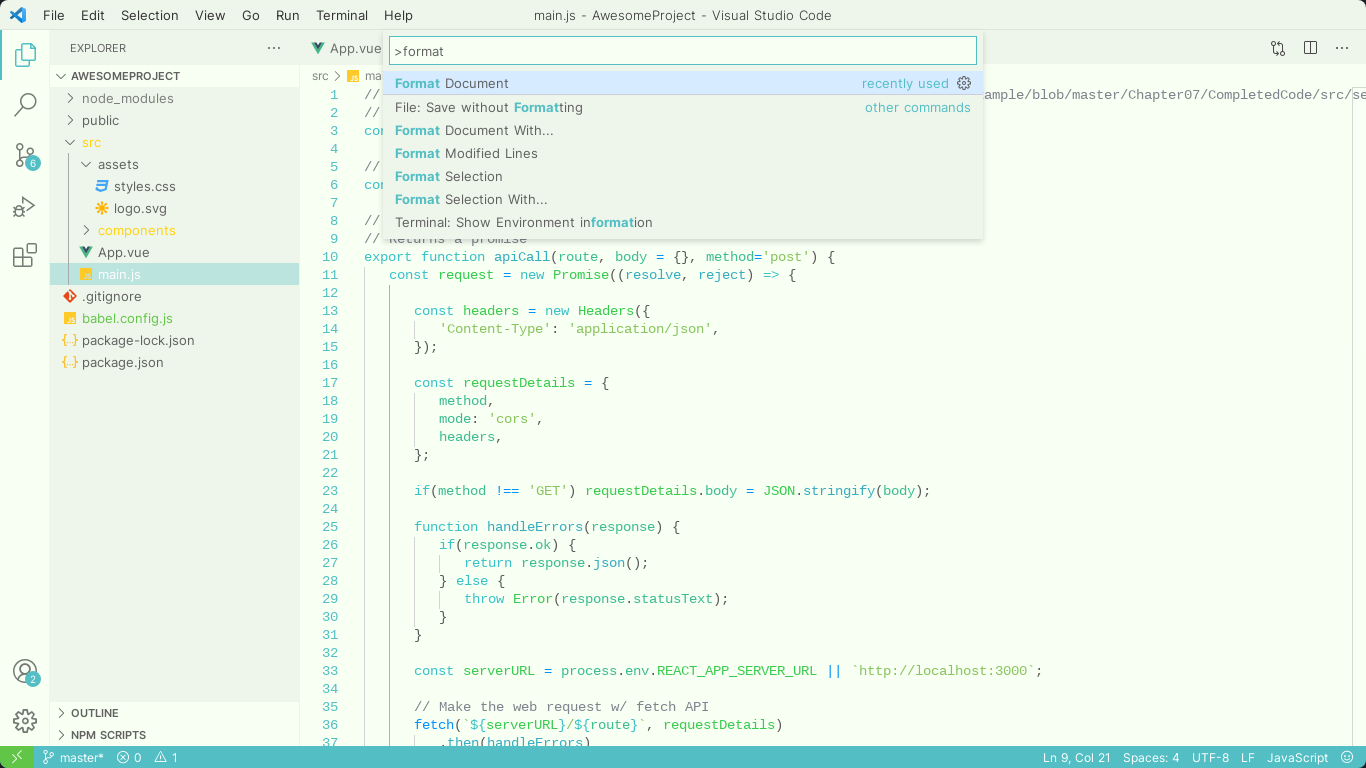Open logo.svg in the explorer
The width and height of the screenshot is (1366, 768).
(174, 208)
